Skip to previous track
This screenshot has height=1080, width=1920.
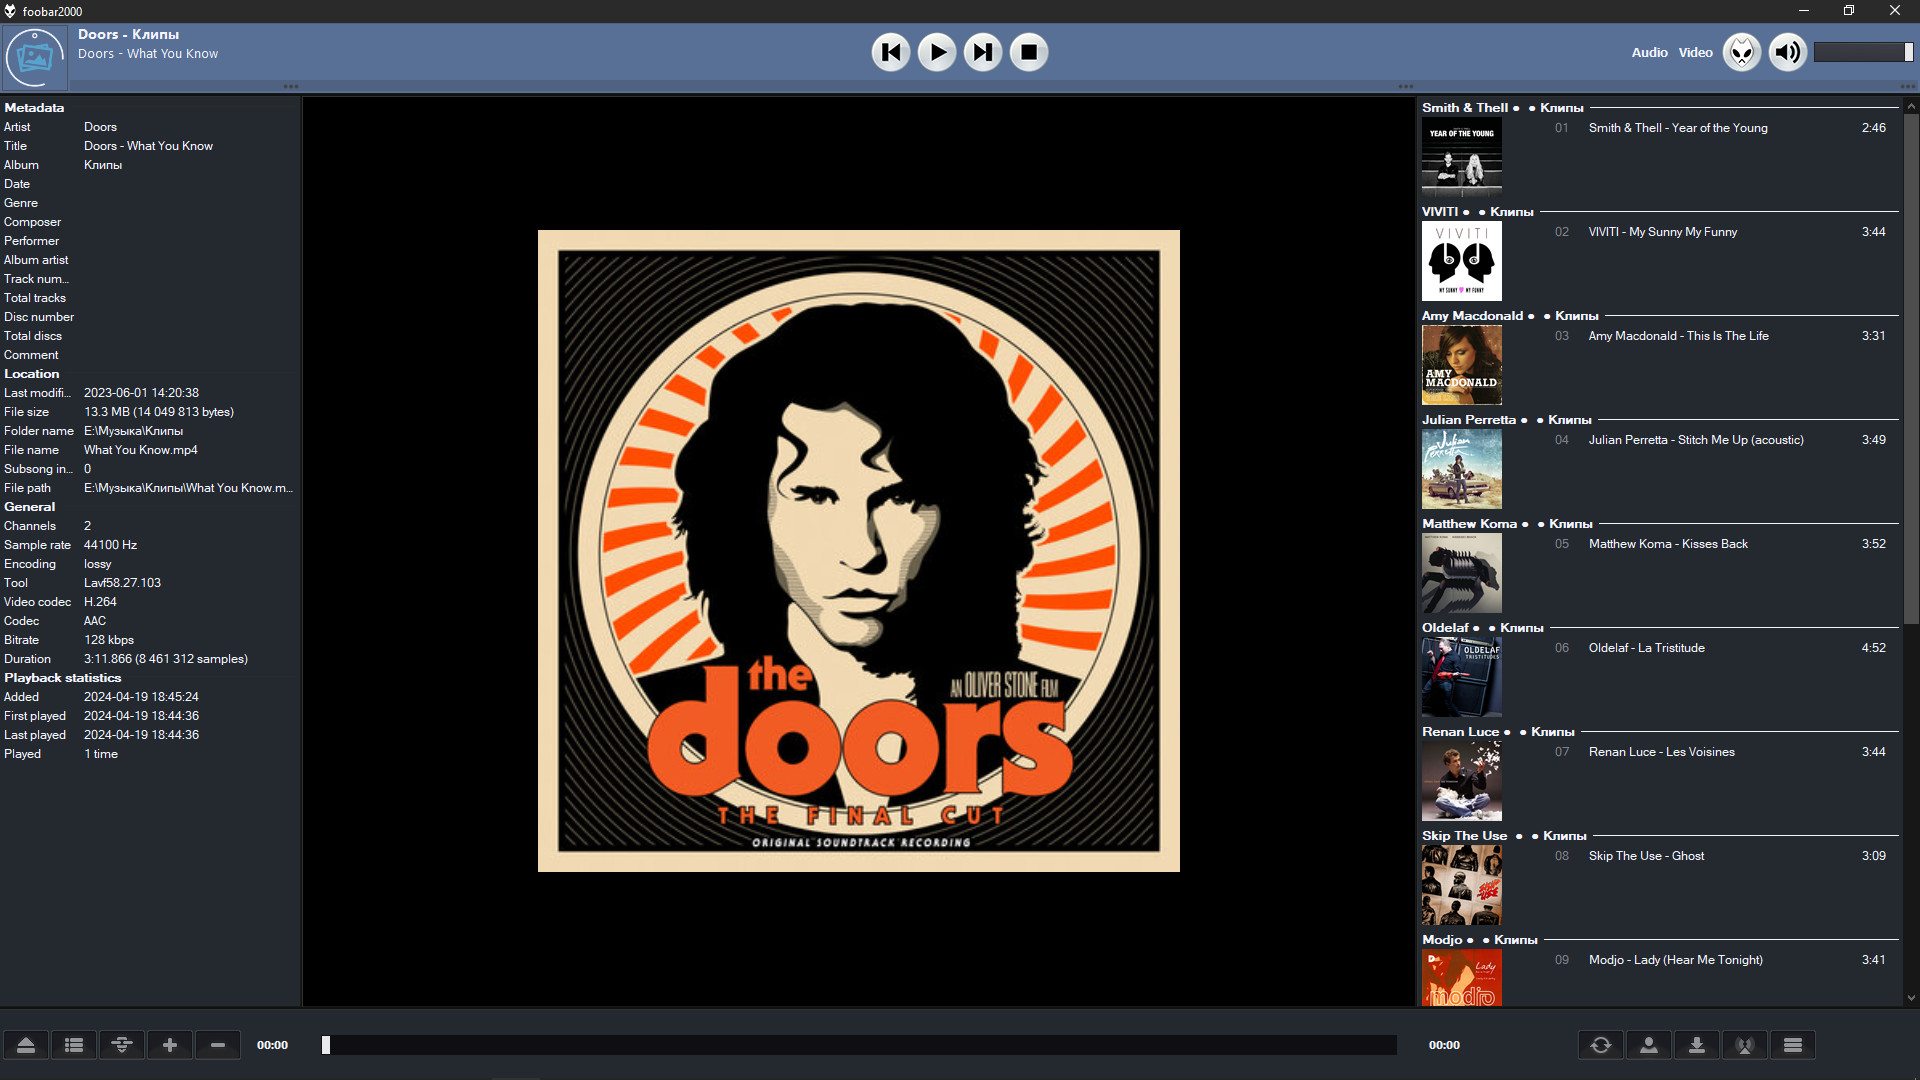click(890, 52)
